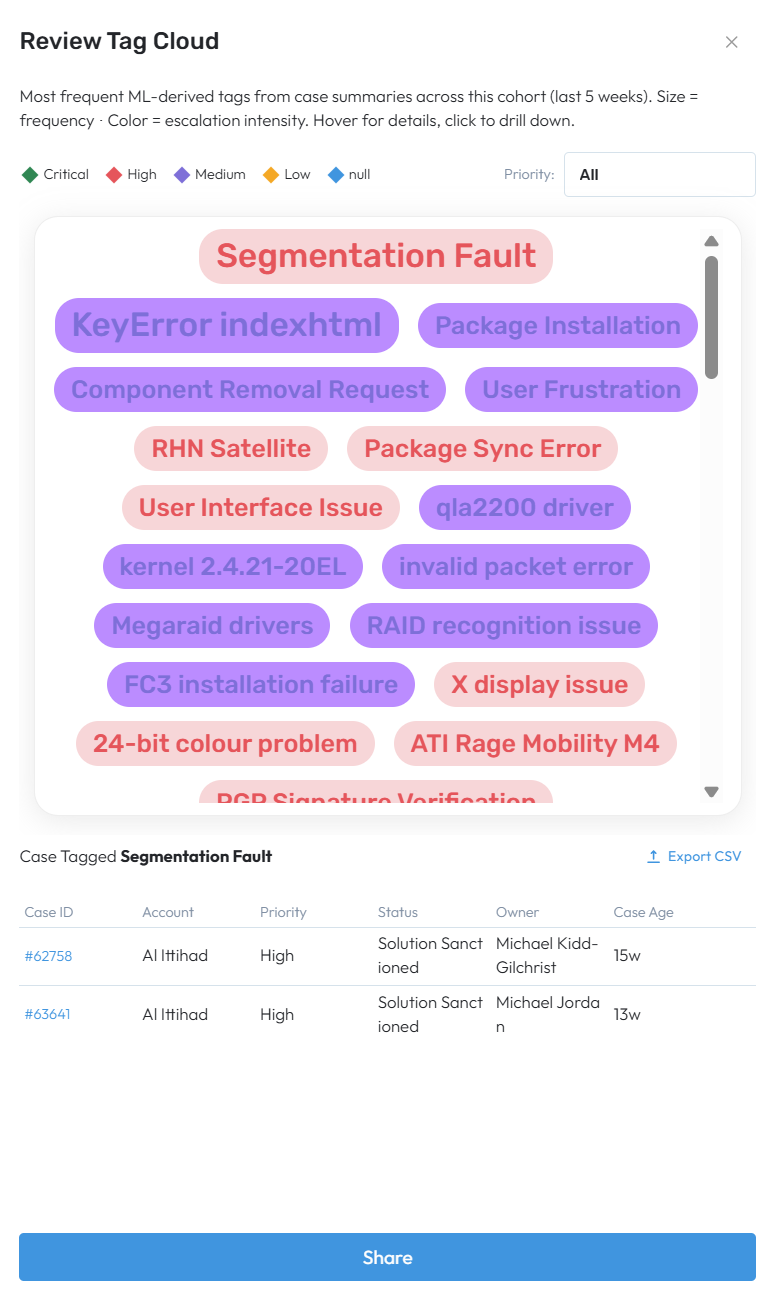Click the Case Age column header
Image resolution: width=777 pixels, height=1296 pixels.
coord(644,912)
